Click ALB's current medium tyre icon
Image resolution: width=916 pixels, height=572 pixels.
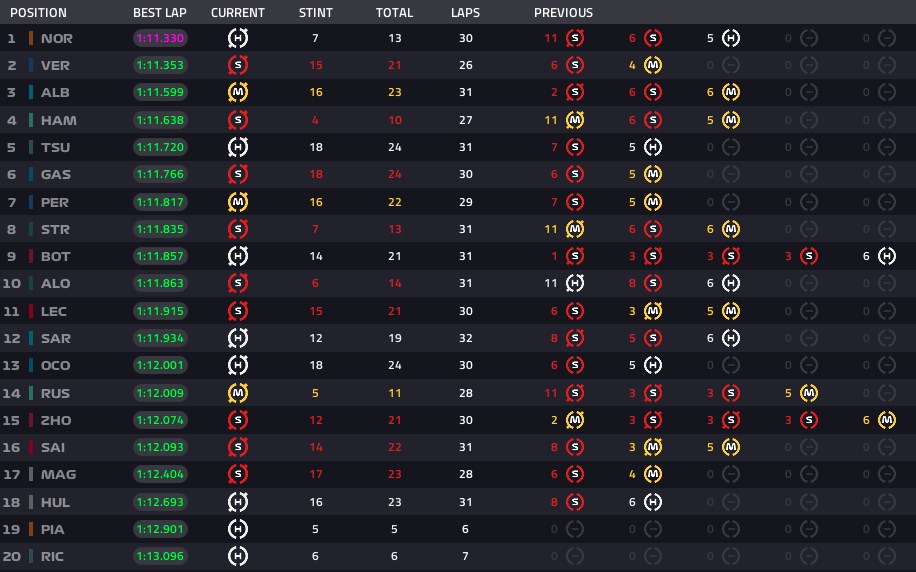238,92
